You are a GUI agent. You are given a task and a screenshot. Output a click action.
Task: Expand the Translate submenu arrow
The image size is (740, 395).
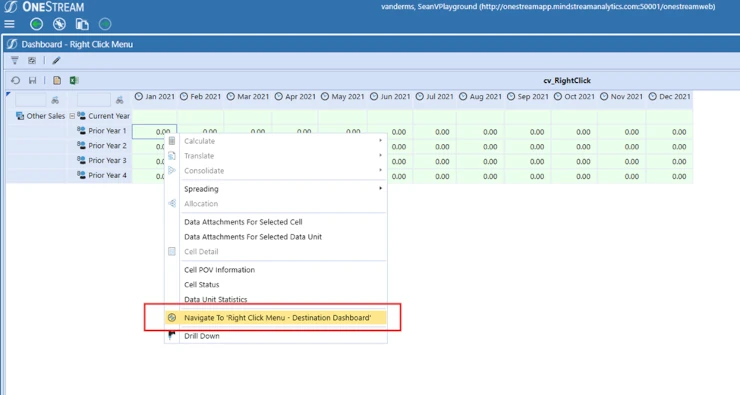tap(380, 155)
